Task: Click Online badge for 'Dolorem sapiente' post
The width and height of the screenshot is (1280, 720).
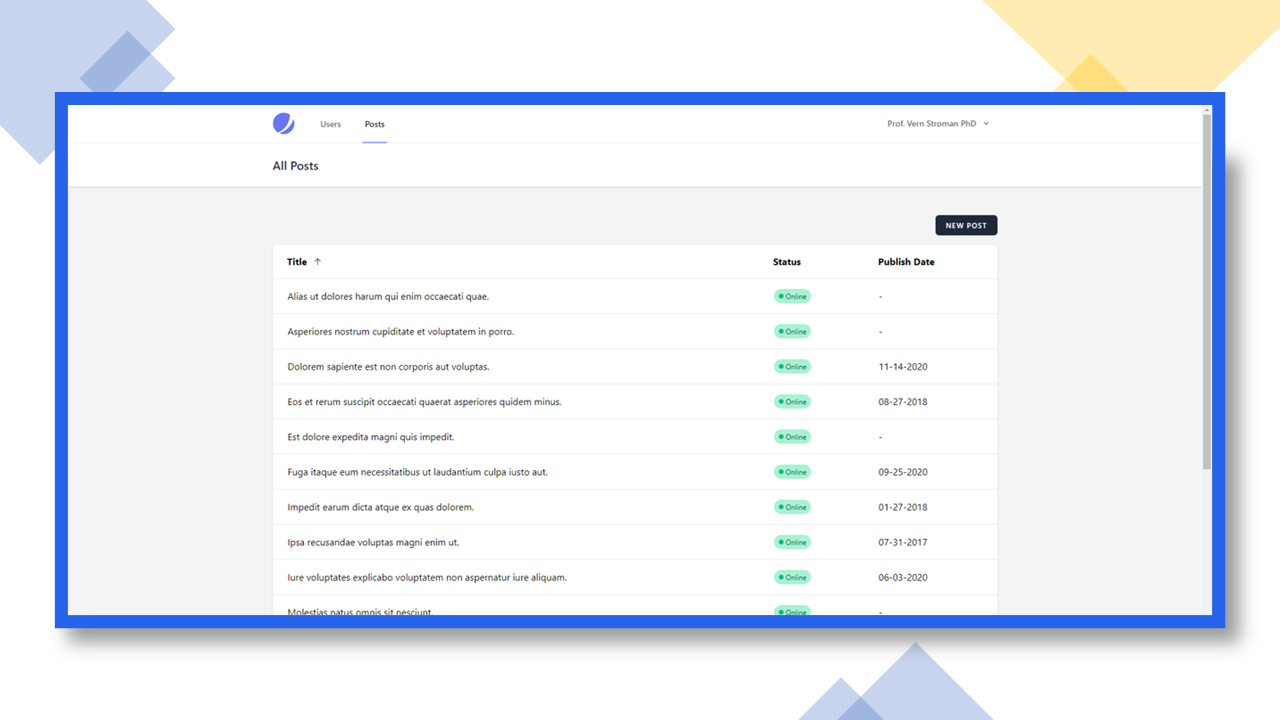Action: 792,367
